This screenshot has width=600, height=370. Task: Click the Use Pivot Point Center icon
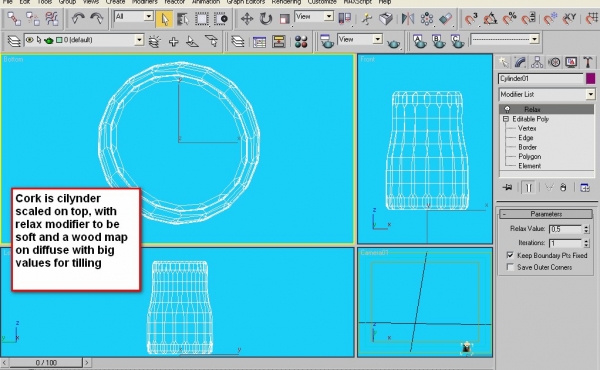345,18
